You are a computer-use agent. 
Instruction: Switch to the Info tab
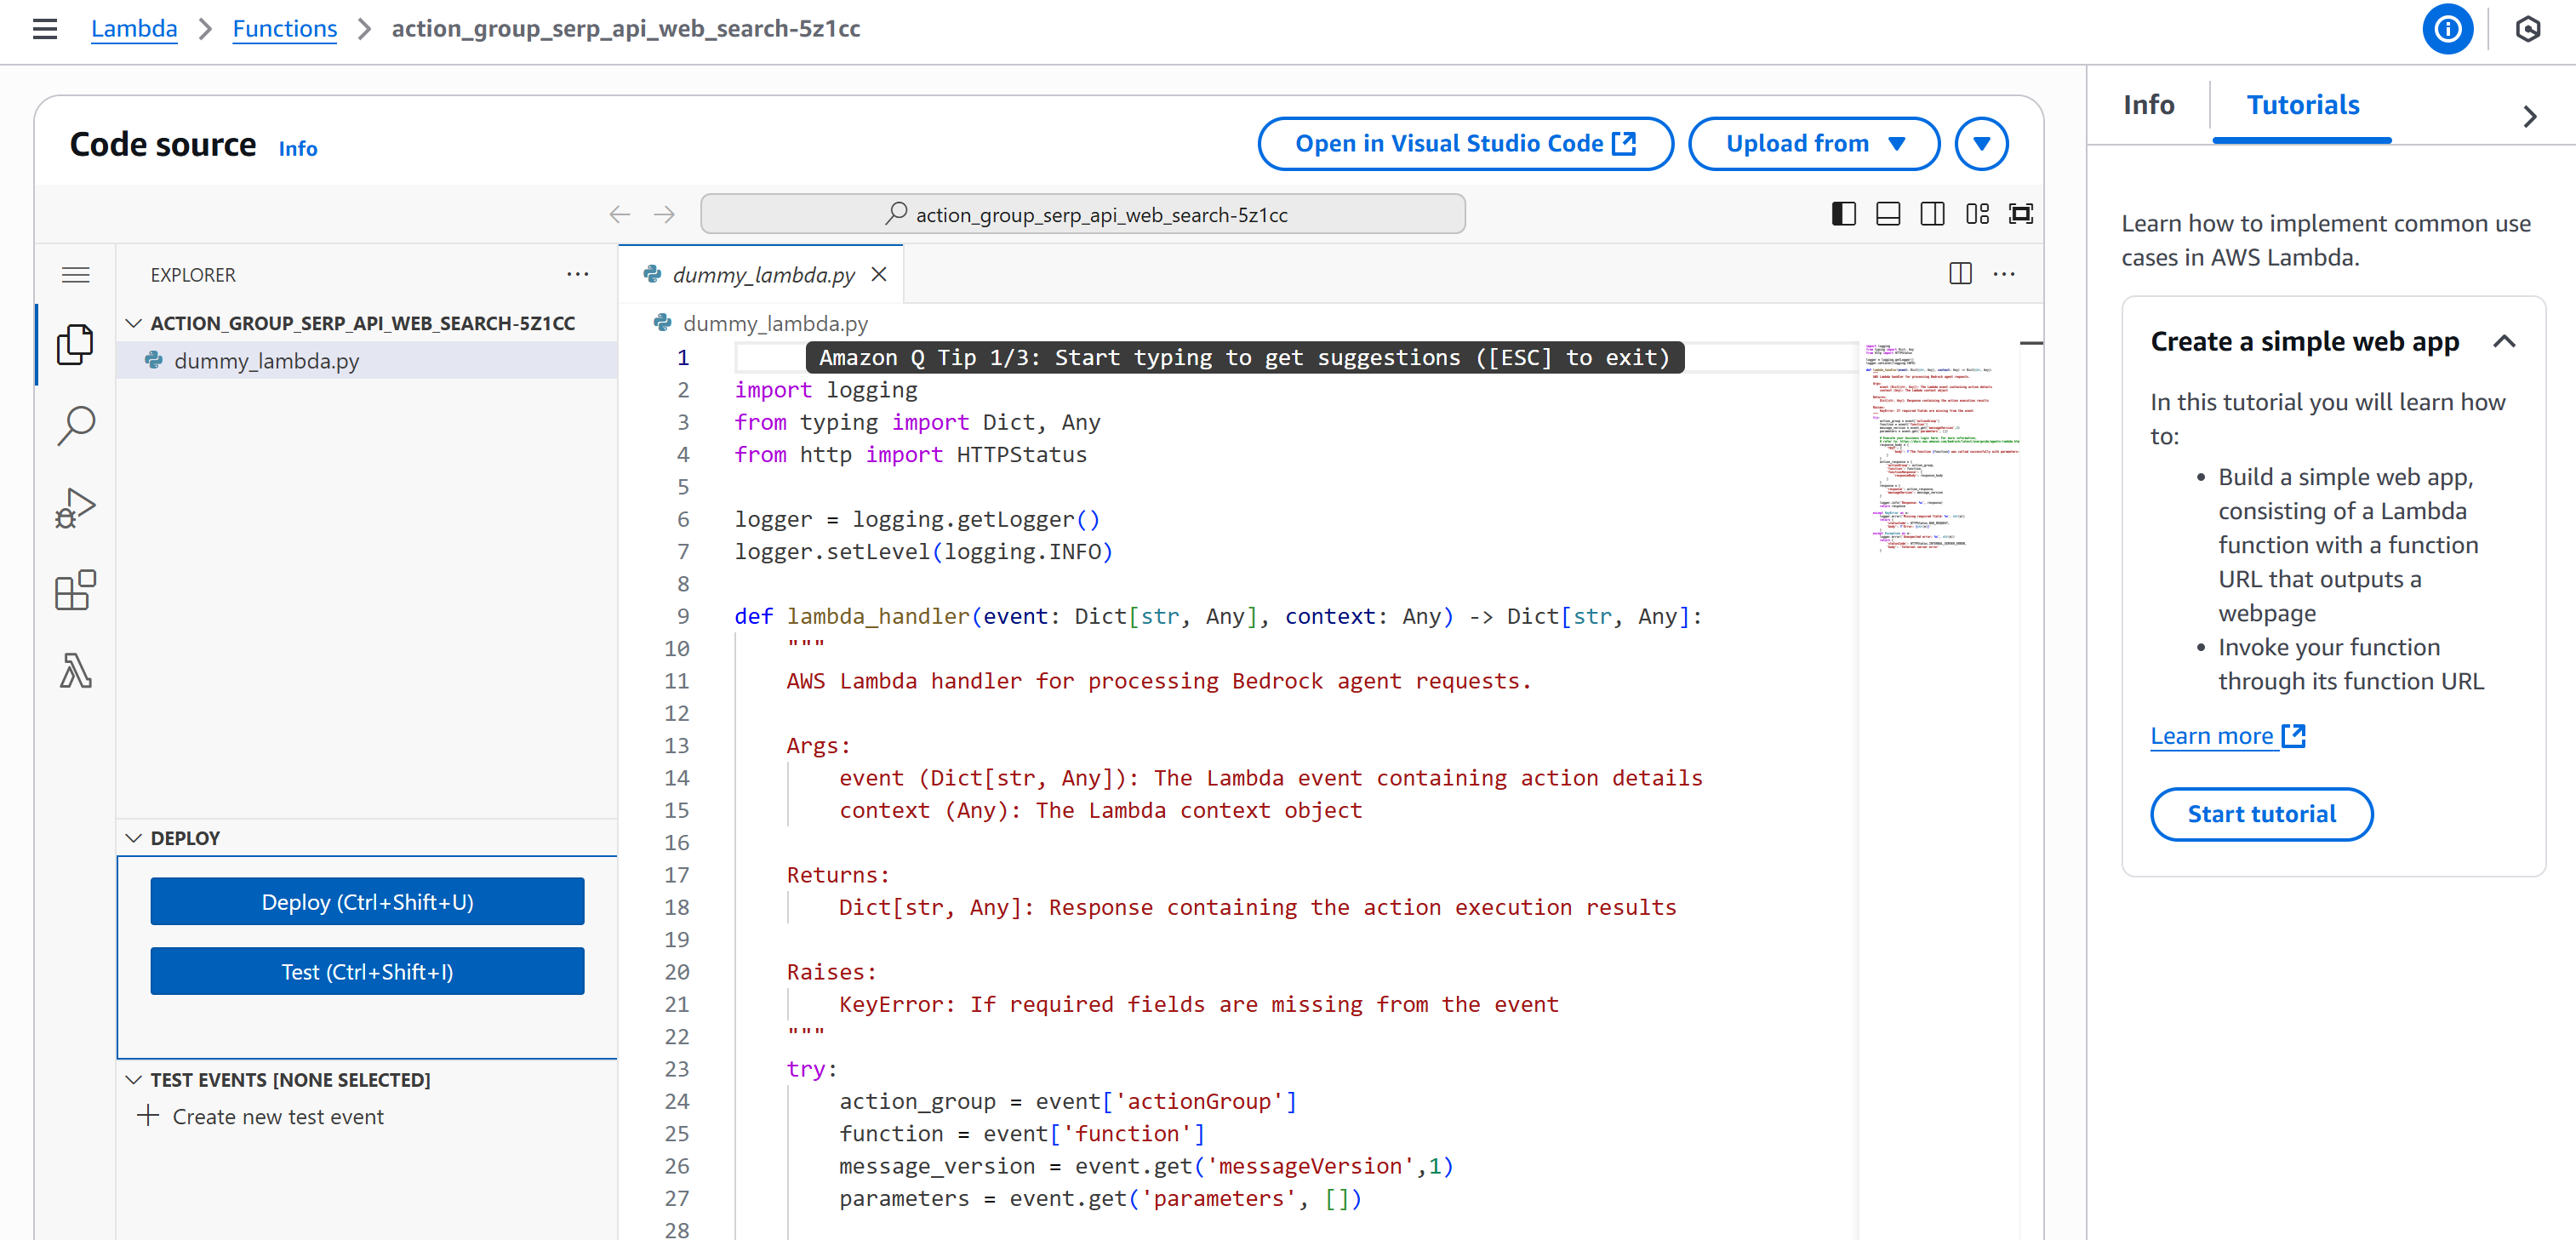click(x=2148, y=104)
